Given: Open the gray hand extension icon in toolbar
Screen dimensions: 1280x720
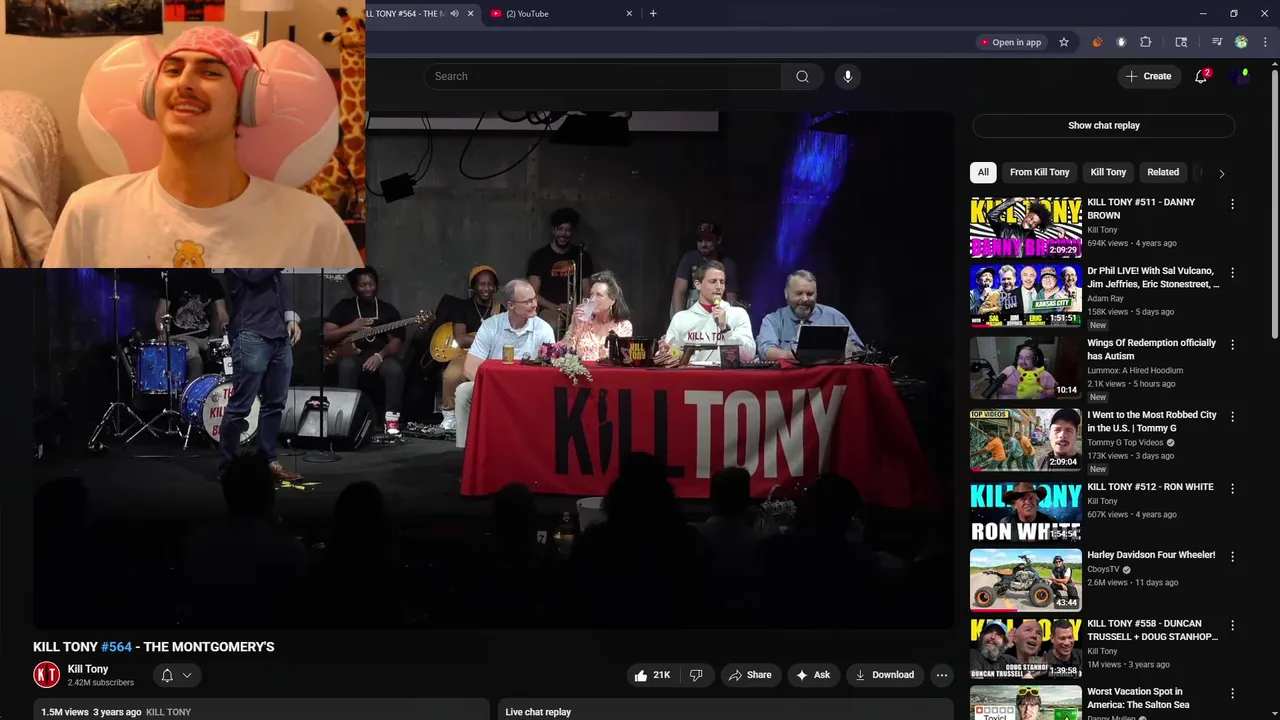Looking at the screenshot, I should 1121,42.
